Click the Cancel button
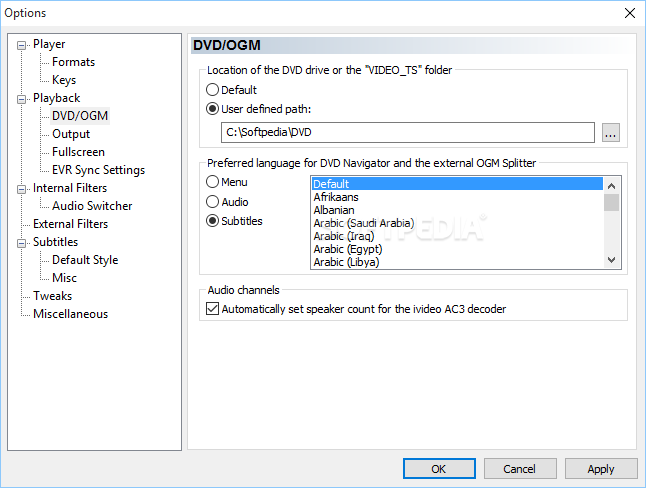The image size is (646, 488). coord(520,469)
